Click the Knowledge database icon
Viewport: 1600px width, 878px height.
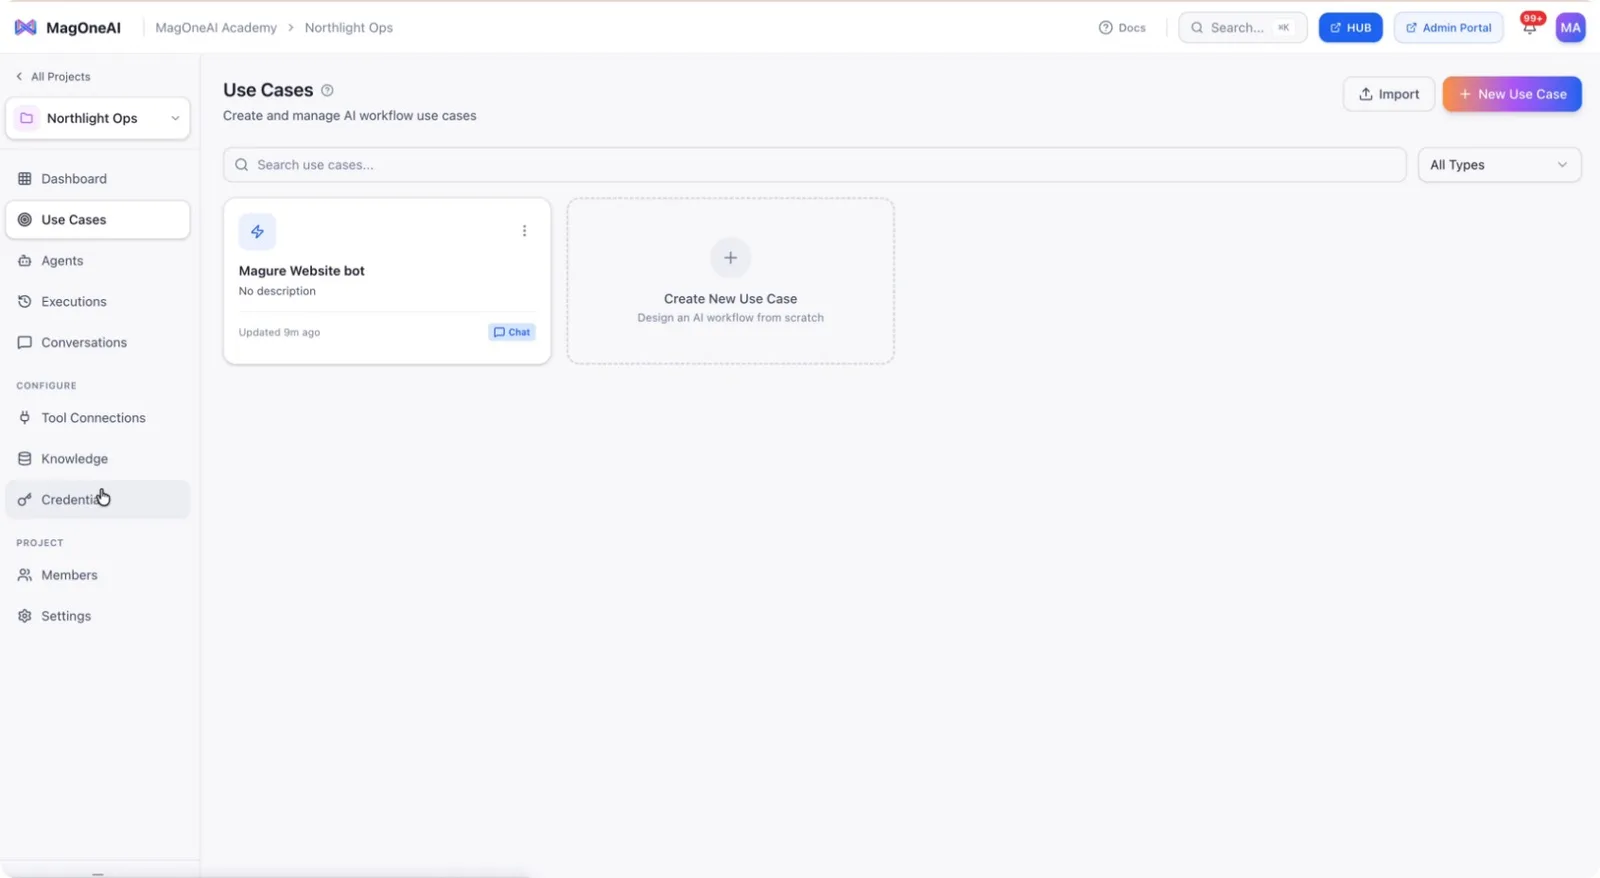[25, 459]
